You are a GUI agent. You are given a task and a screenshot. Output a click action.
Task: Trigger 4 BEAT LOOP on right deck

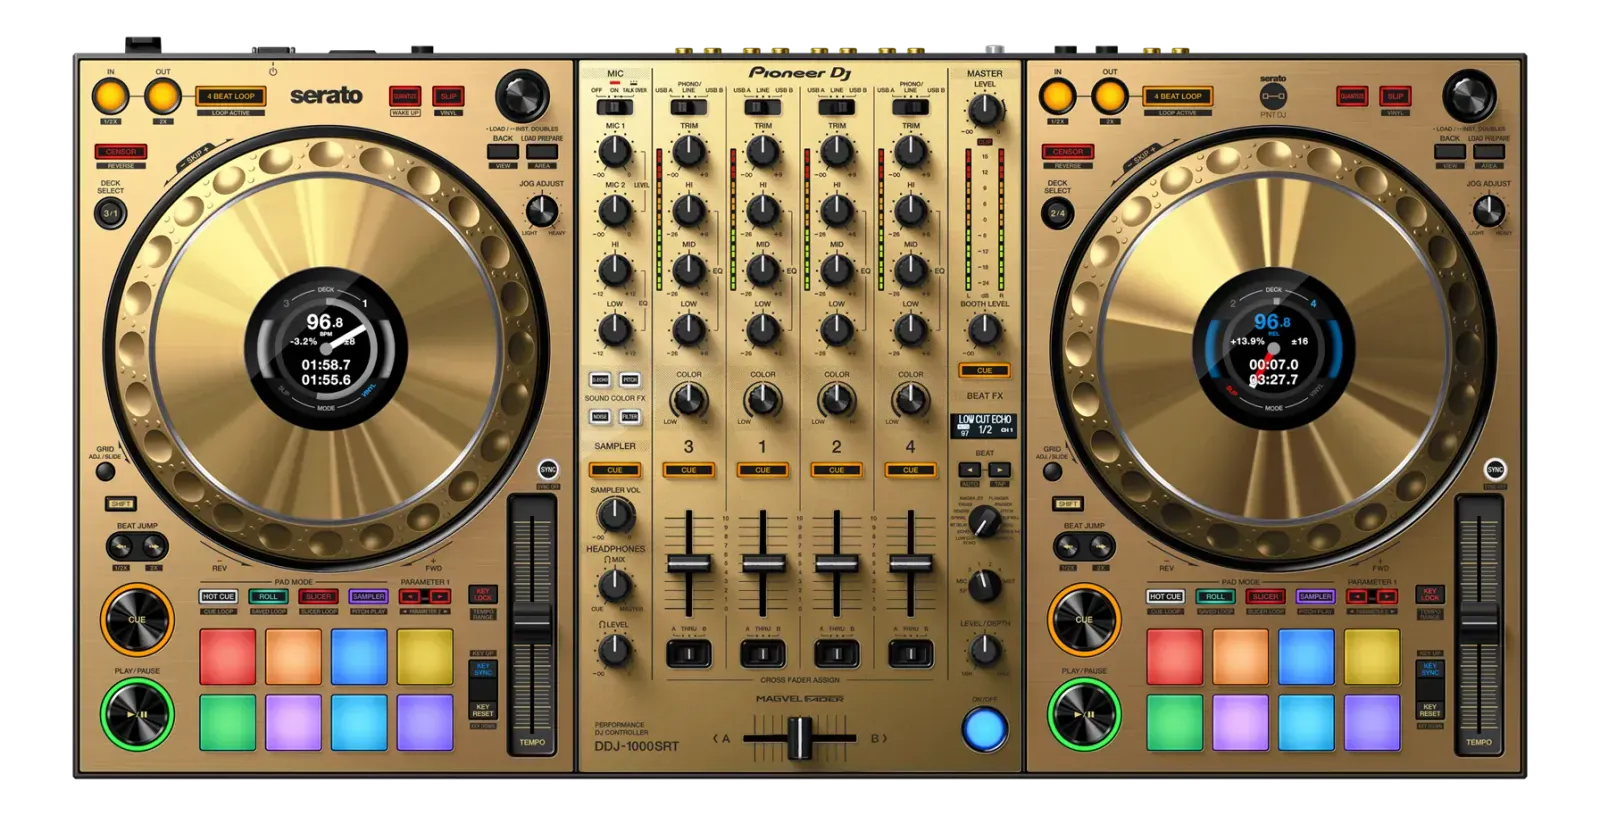point(1178,96)
